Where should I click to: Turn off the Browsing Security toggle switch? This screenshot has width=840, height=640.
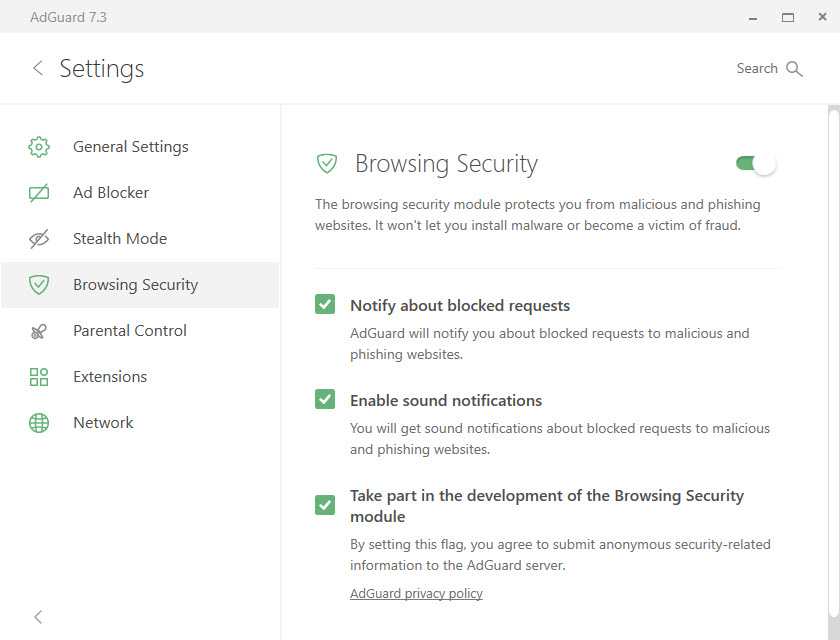(x=755, y=163)
